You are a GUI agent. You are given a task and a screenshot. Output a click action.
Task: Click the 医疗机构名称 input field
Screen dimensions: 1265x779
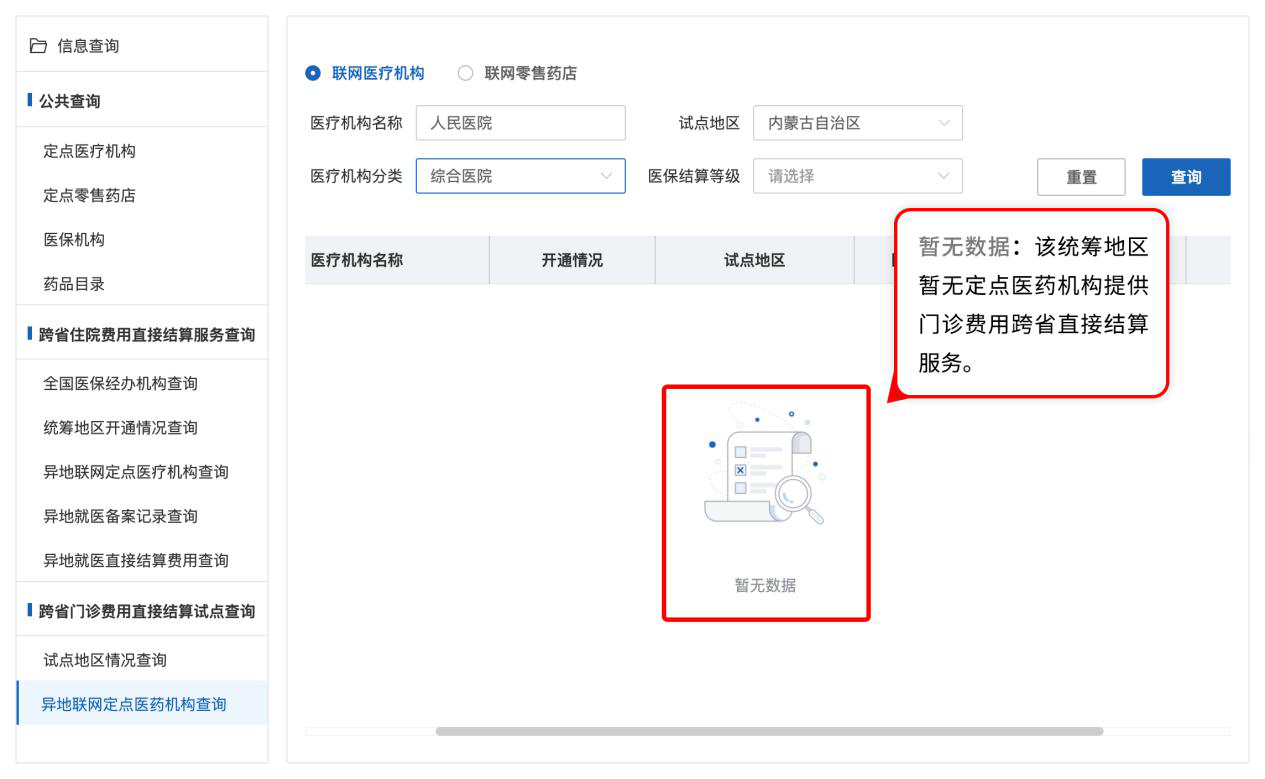(520, 123)
